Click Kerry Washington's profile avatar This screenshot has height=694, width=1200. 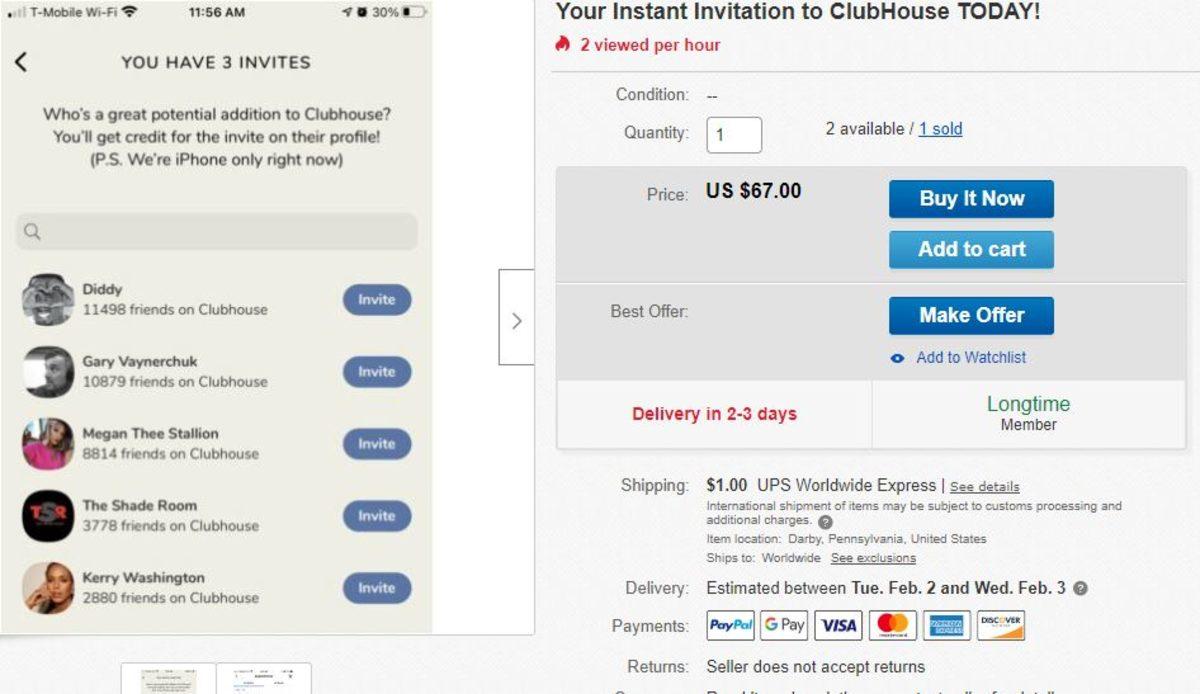(48, 588)
